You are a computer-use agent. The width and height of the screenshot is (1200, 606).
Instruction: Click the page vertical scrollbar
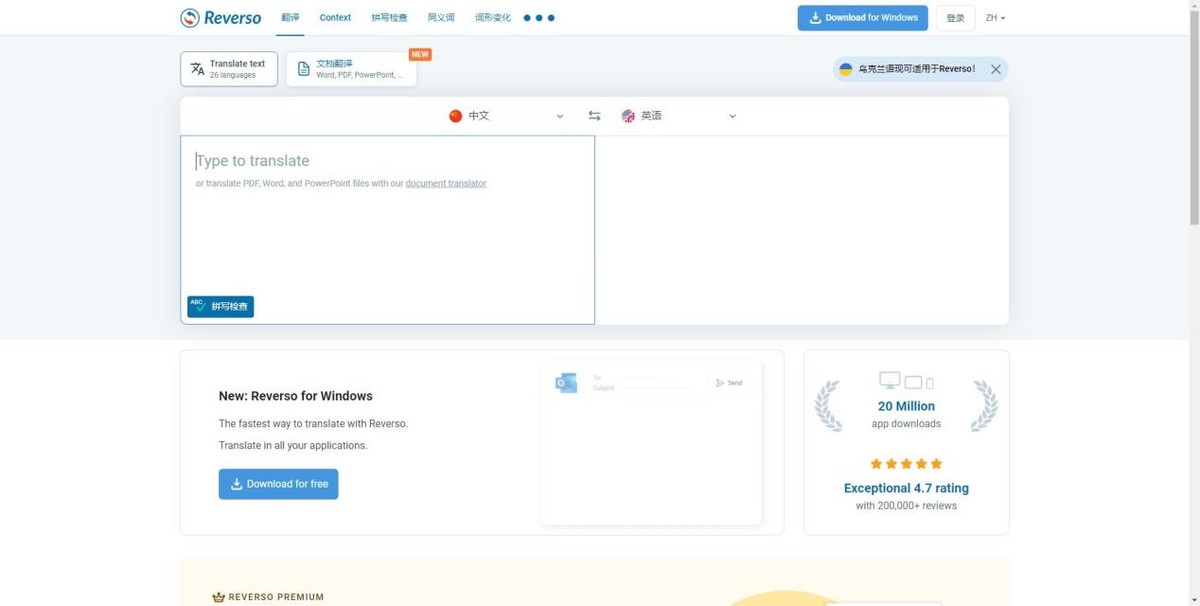pyautogui.click(x=1193, y=300)
